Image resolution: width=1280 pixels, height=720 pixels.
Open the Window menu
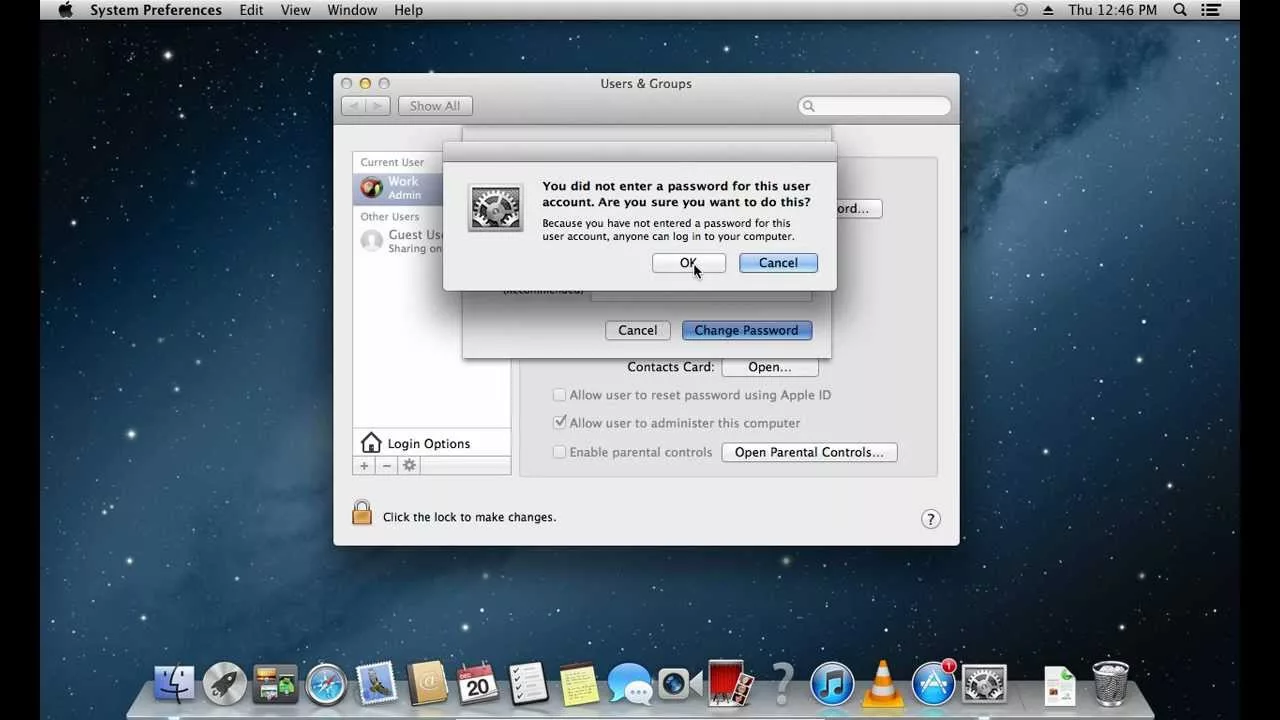point(352,10)
